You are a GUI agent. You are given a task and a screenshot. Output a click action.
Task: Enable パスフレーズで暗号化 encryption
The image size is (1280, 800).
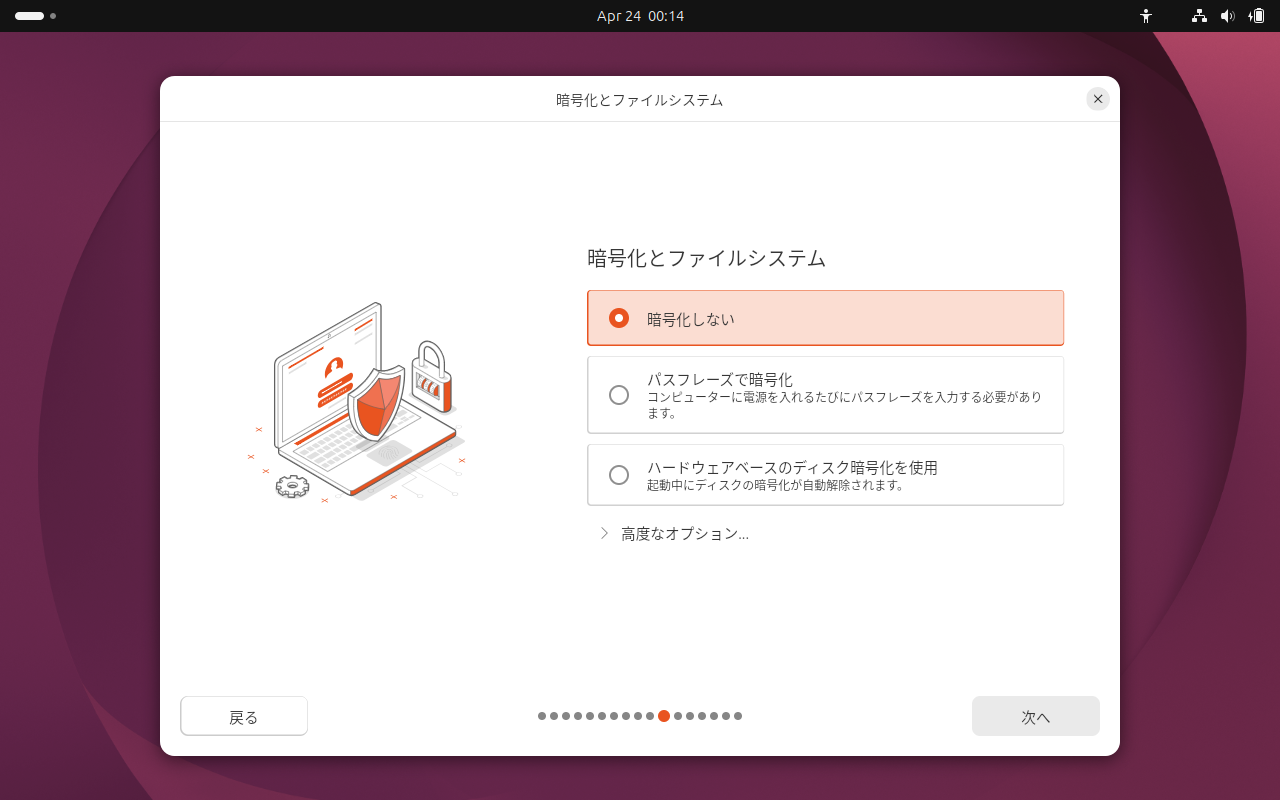pyautogui.click(x=825, y=394)
